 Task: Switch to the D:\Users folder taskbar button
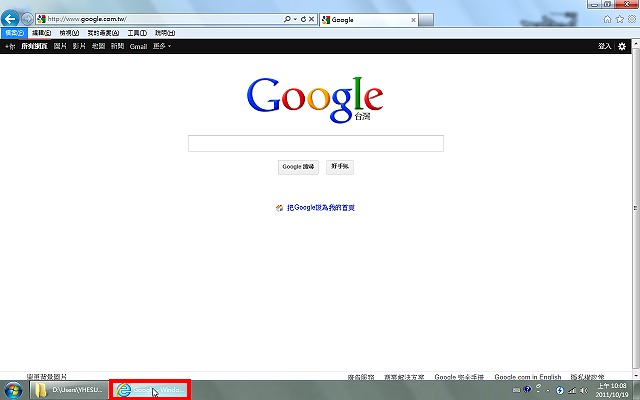[x=68, y=390]
